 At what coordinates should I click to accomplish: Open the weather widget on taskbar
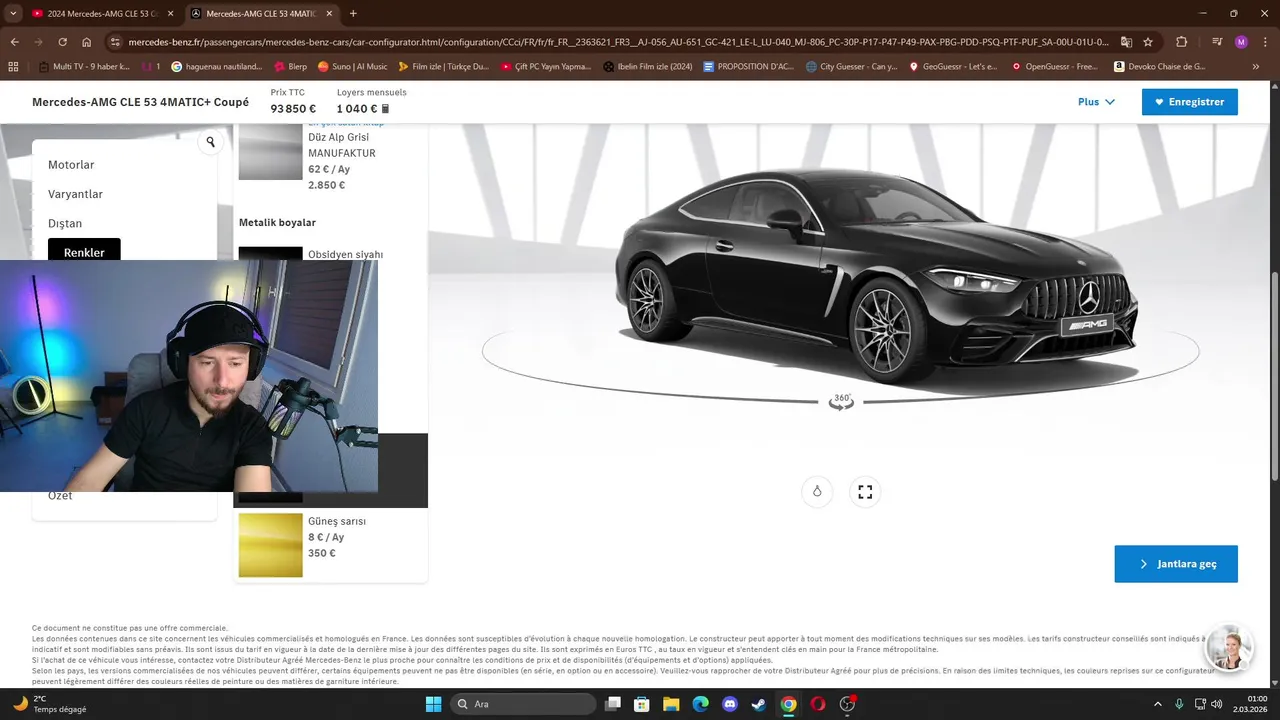[x=48, y=704]
